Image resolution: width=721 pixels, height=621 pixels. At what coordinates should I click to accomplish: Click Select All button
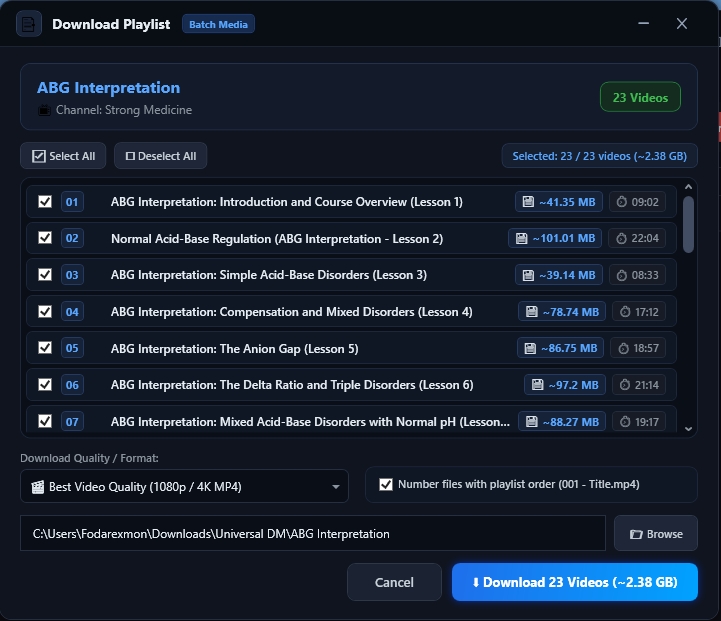pyautogui.click(x=63, y=156)
